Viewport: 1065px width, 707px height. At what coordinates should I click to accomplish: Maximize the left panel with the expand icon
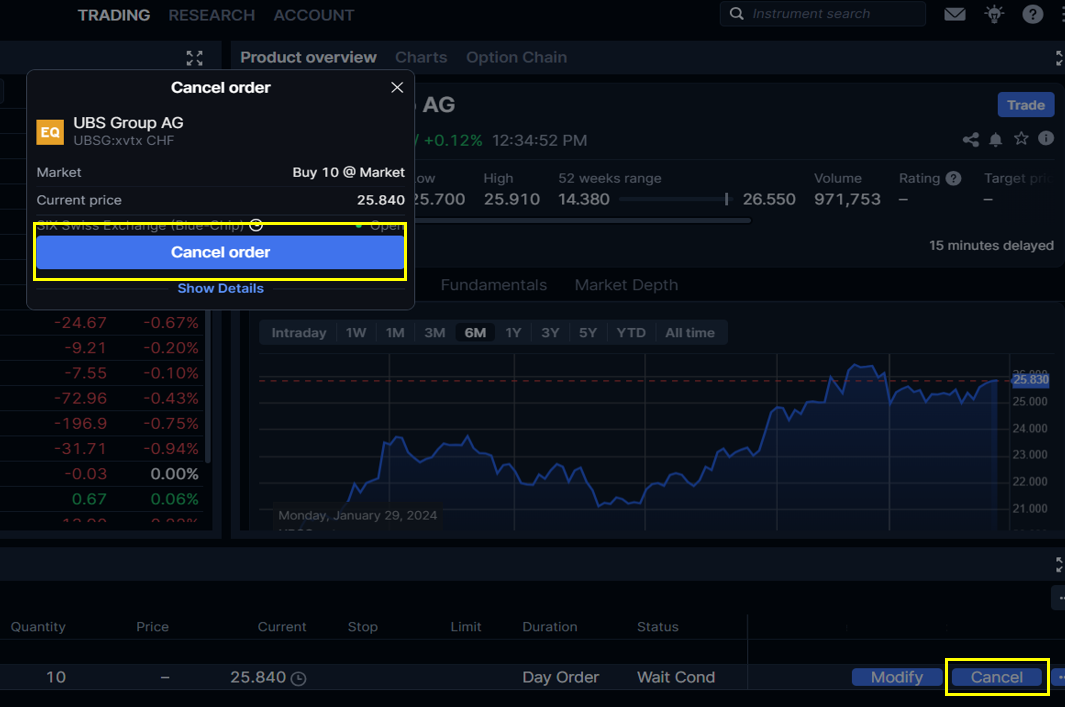(194, 58)
